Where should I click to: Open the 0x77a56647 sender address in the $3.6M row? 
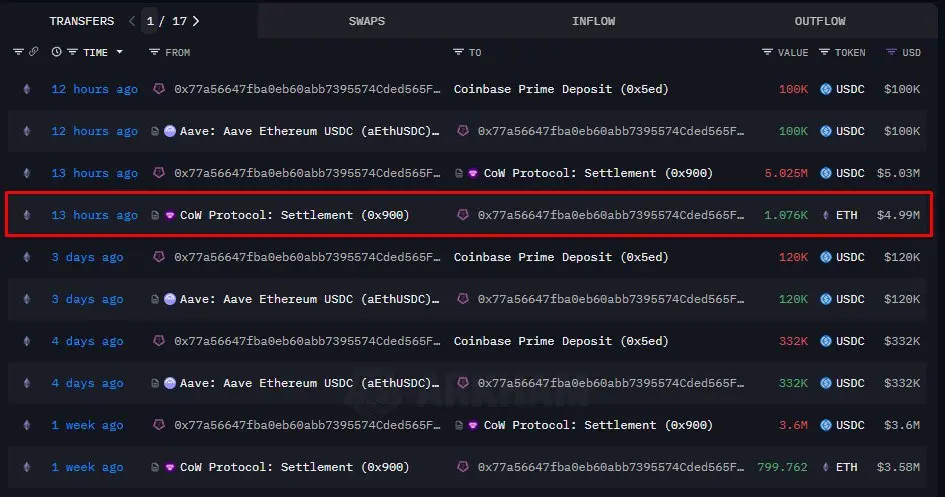coord(307,425)
